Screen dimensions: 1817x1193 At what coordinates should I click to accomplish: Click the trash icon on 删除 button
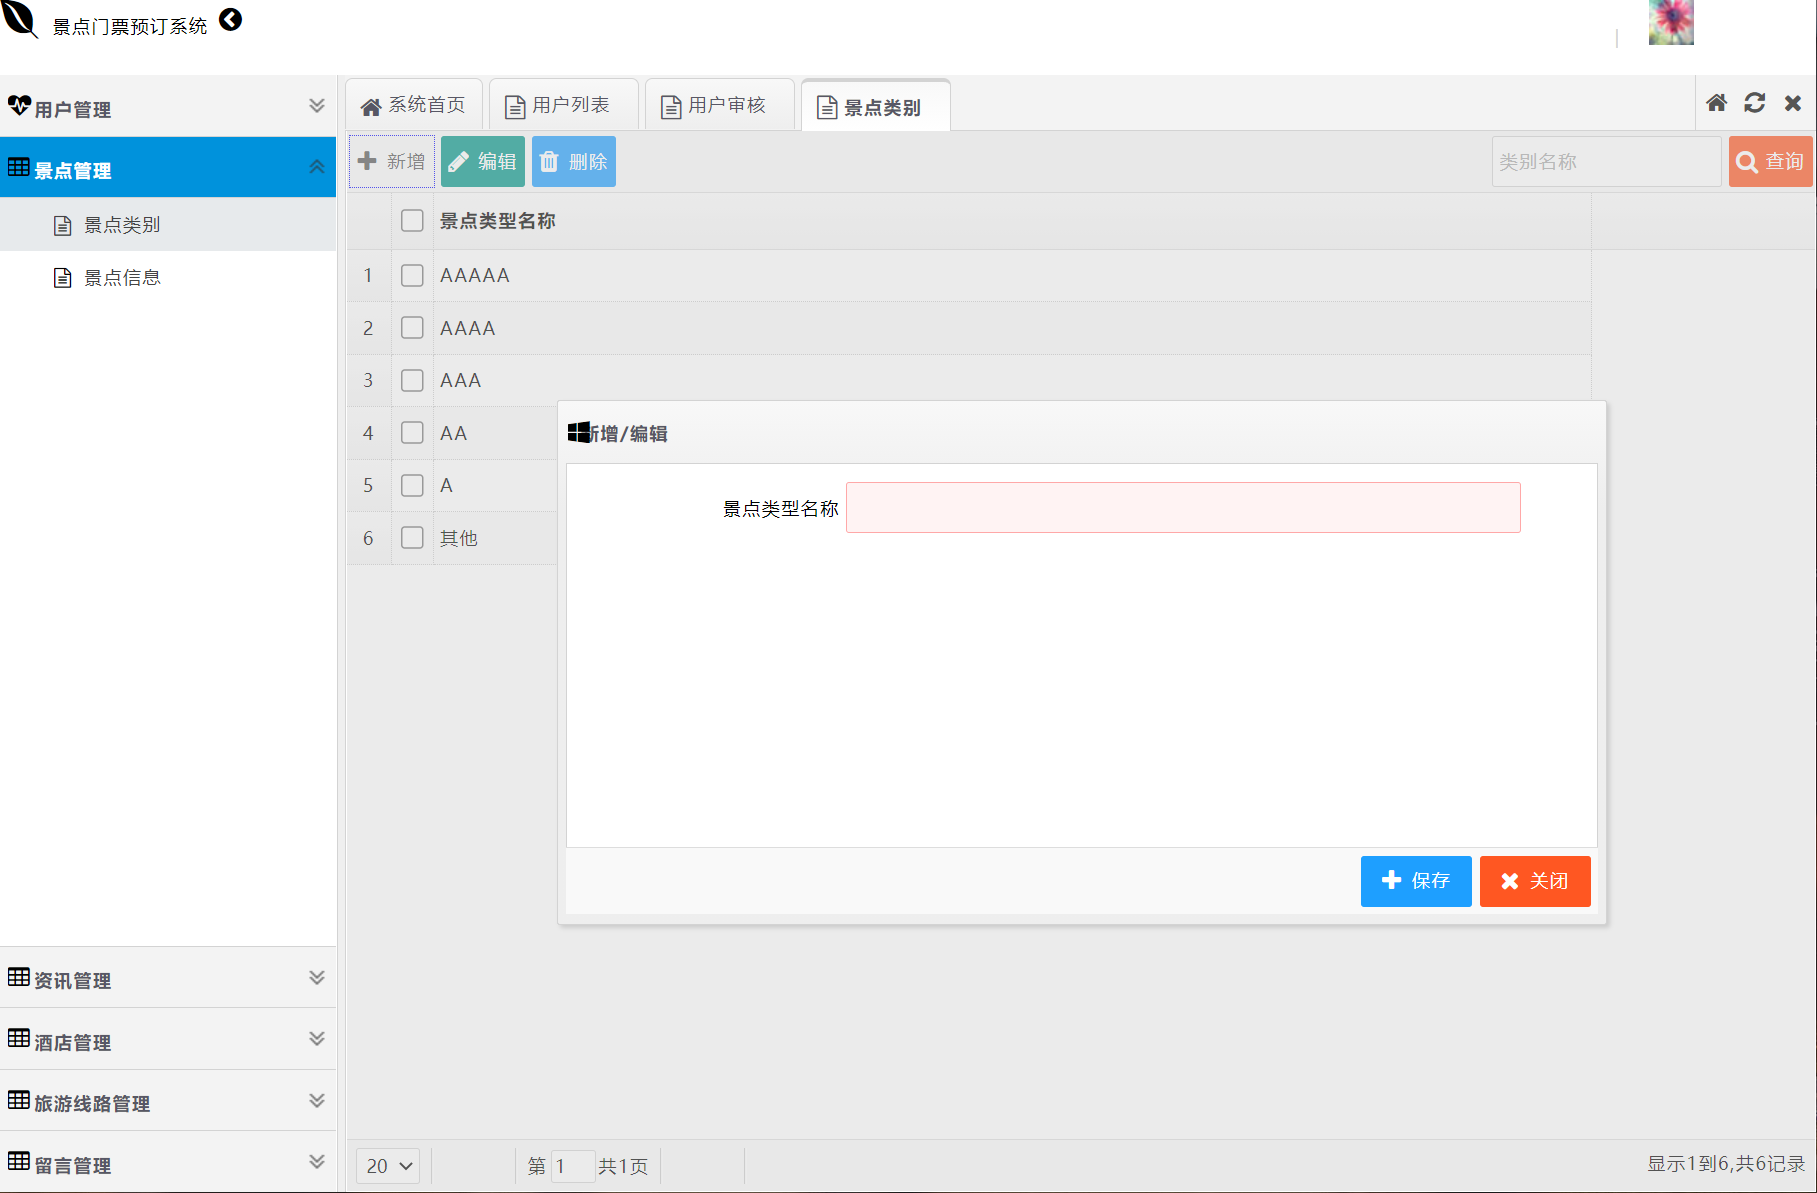tap(549, 161)
